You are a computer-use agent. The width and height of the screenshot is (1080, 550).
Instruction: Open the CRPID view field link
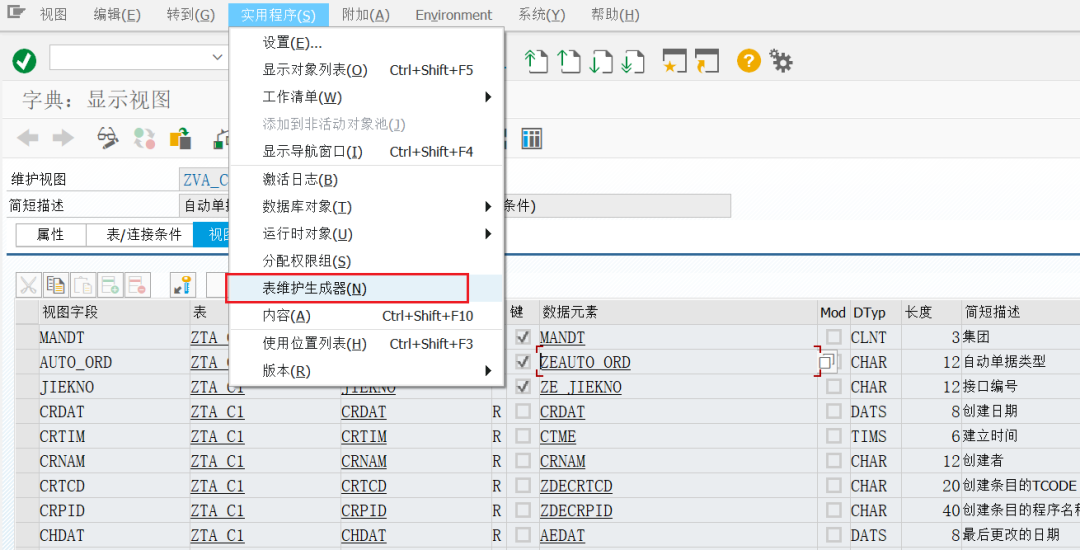(364, 511)
